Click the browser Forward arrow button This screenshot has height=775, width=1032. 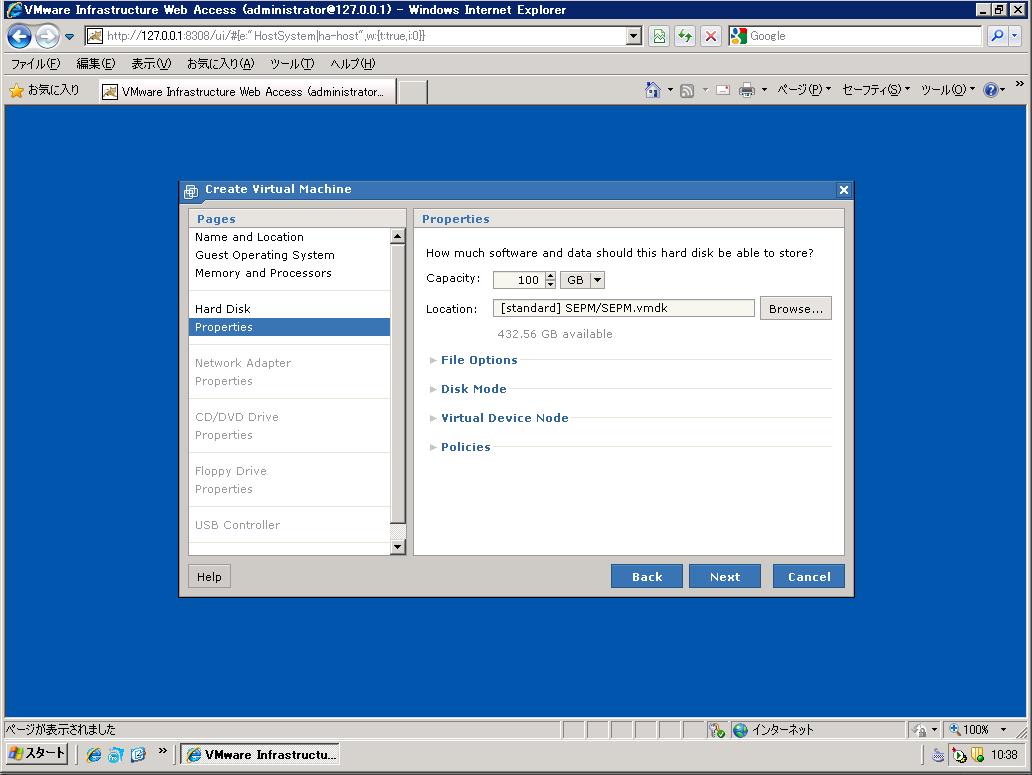[47, 36]
